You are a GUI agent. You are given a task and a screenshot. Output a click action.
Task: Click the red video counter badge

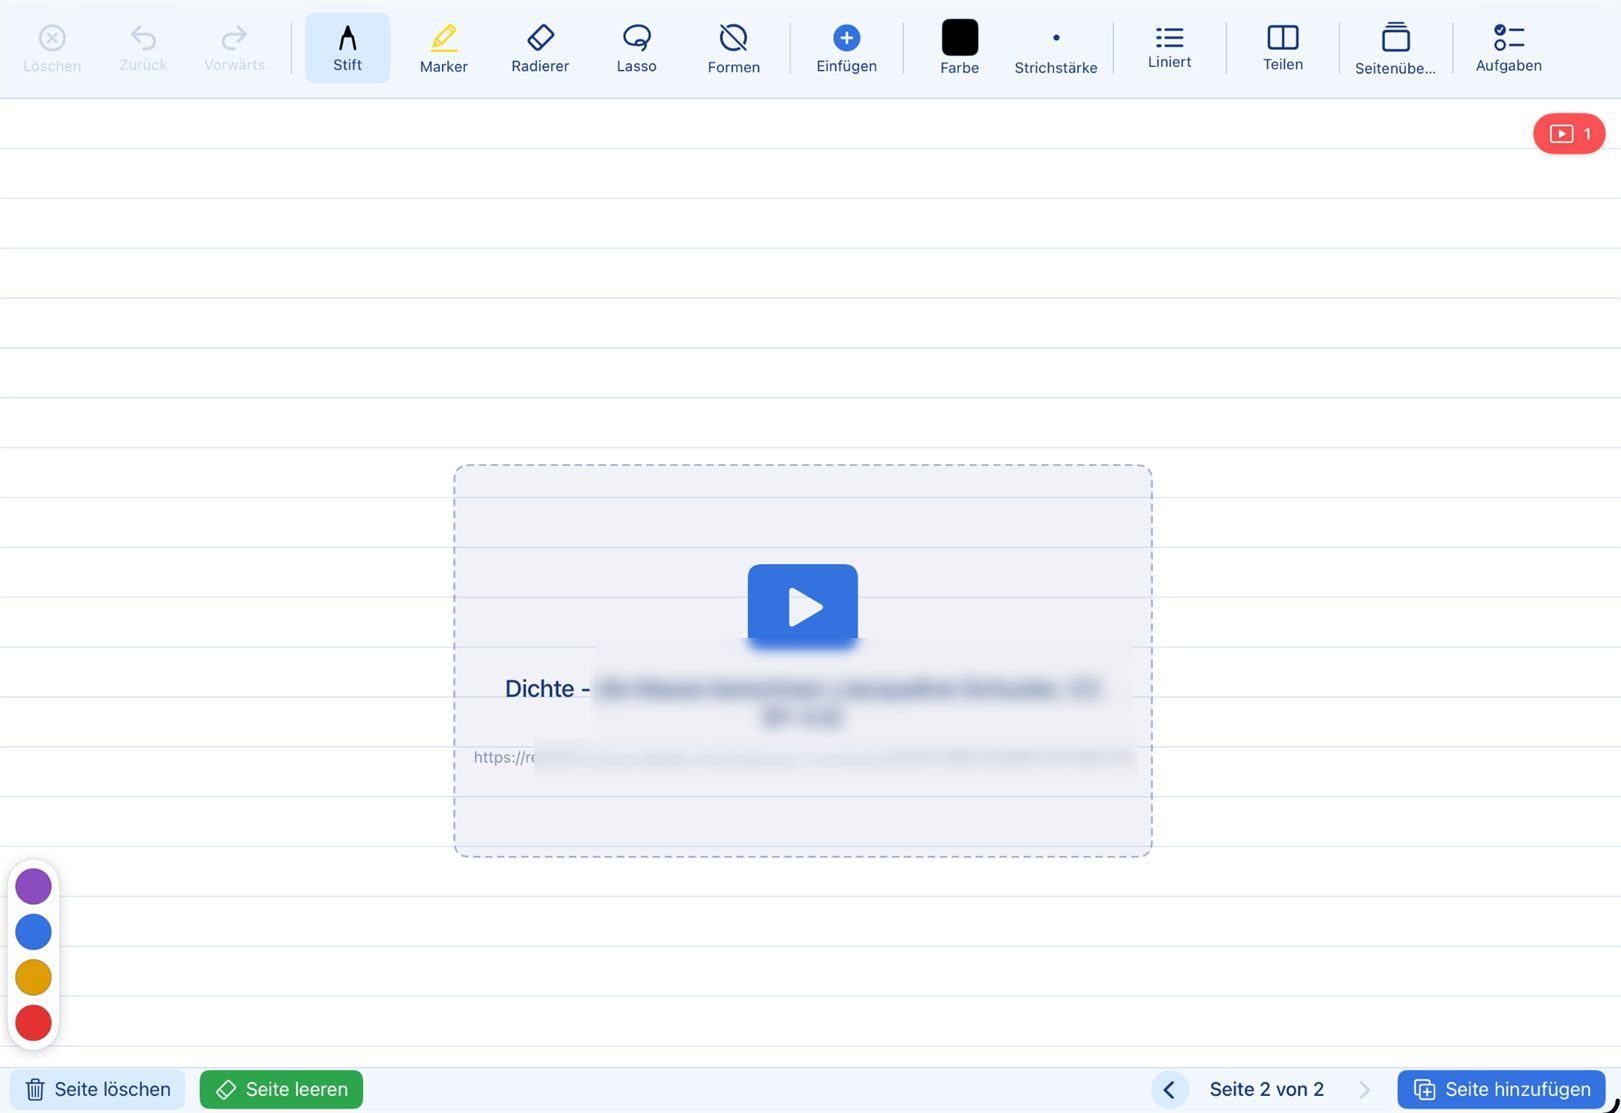(x=1569, y=133)
